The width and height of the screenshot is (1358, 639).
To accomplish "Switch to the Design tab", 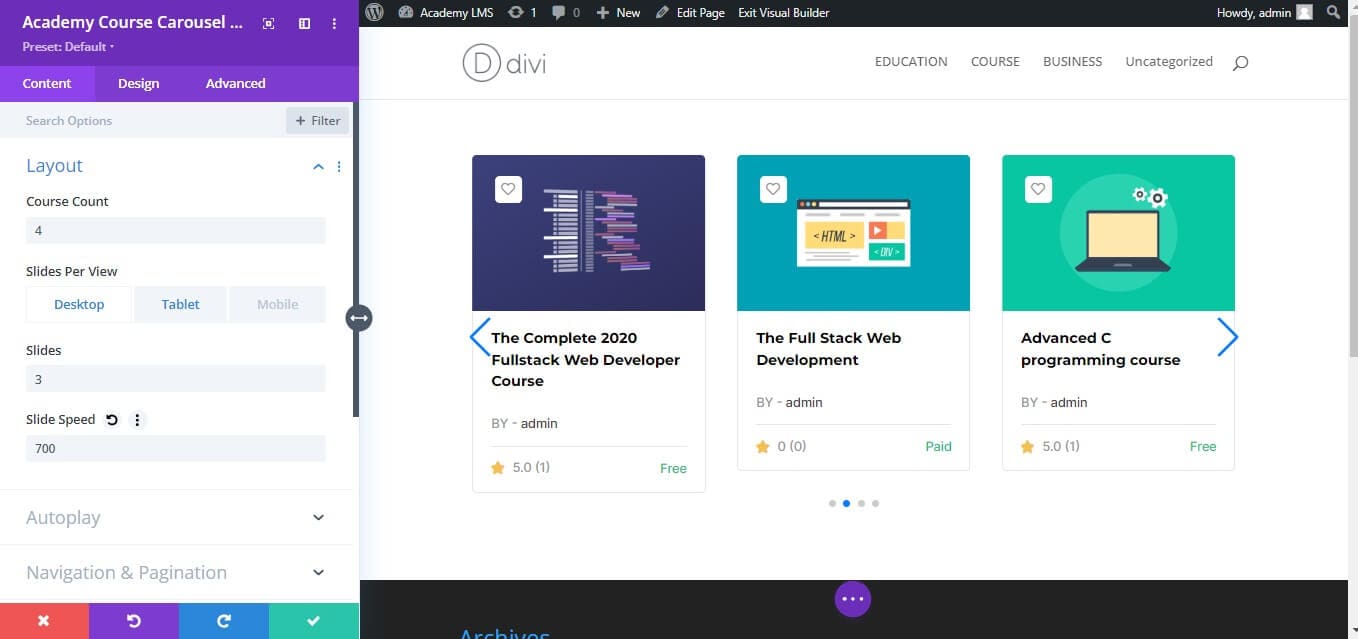I will pos(138,83).
